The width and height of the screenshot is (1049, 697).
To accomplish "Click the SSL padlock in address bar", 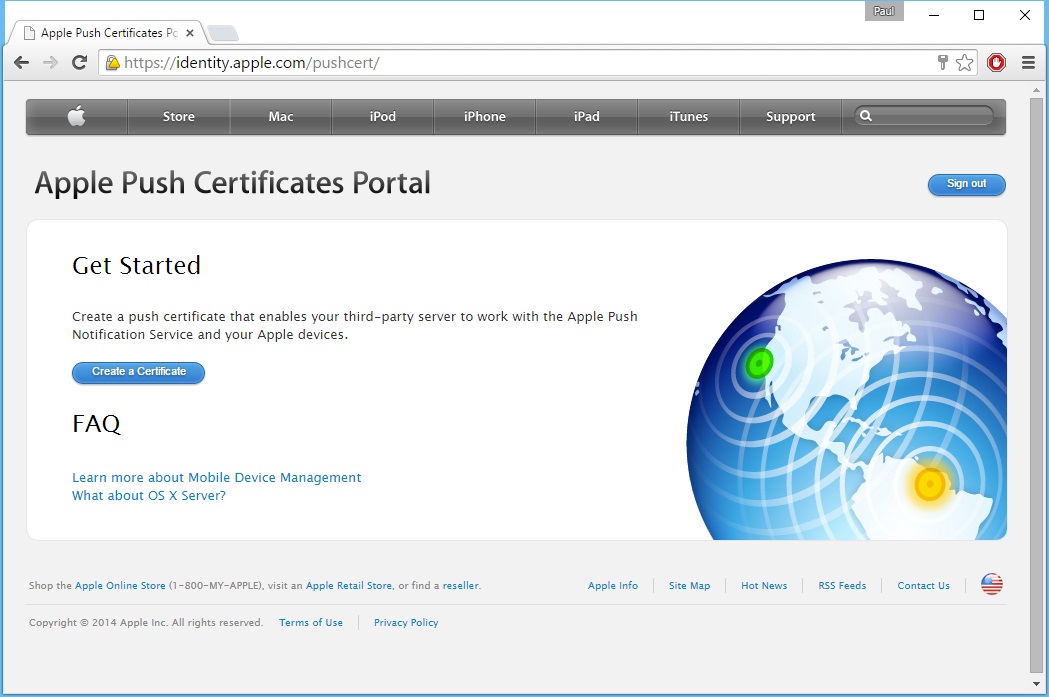I will [113, 63].
